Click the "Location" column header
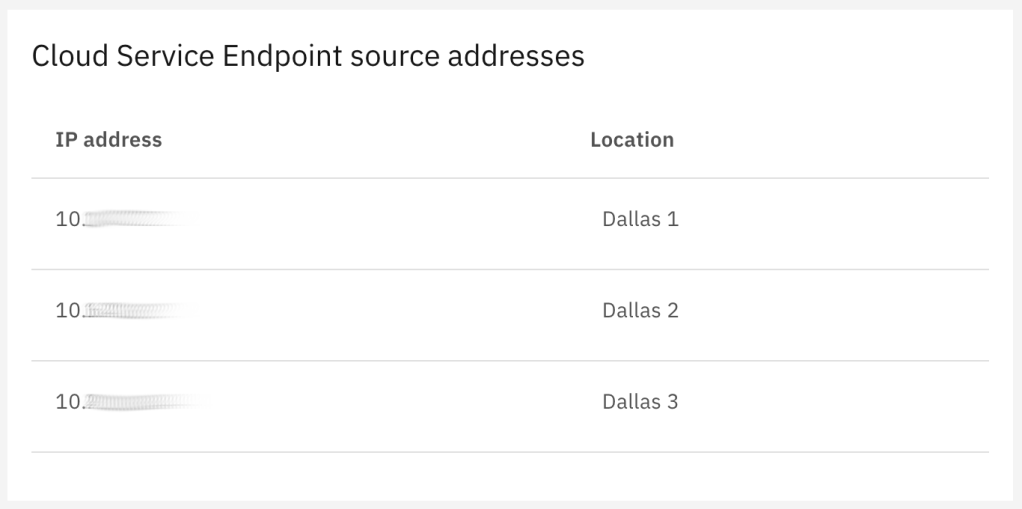This screenshot has height=509, width=1022. pyautogui.click(x=632, y=140)
